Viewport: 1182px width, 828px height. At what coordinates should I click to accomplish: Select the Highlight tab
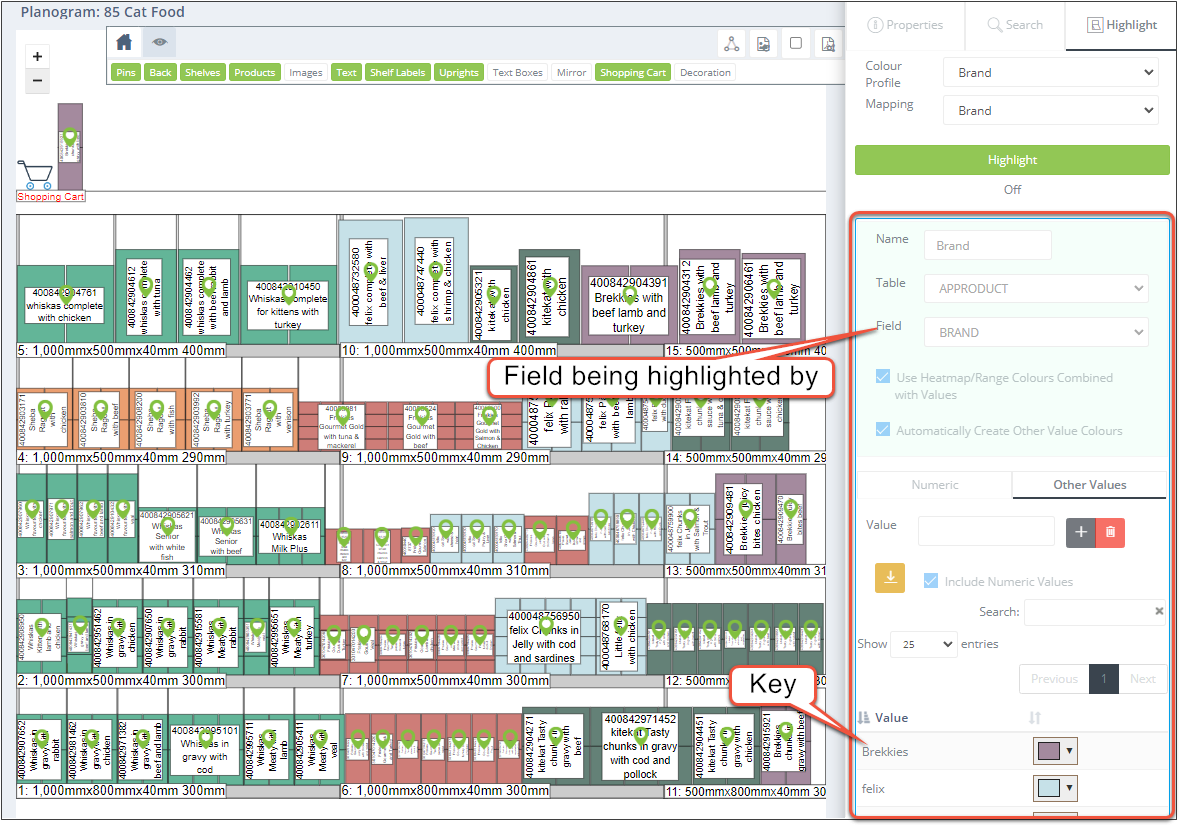1122,25
